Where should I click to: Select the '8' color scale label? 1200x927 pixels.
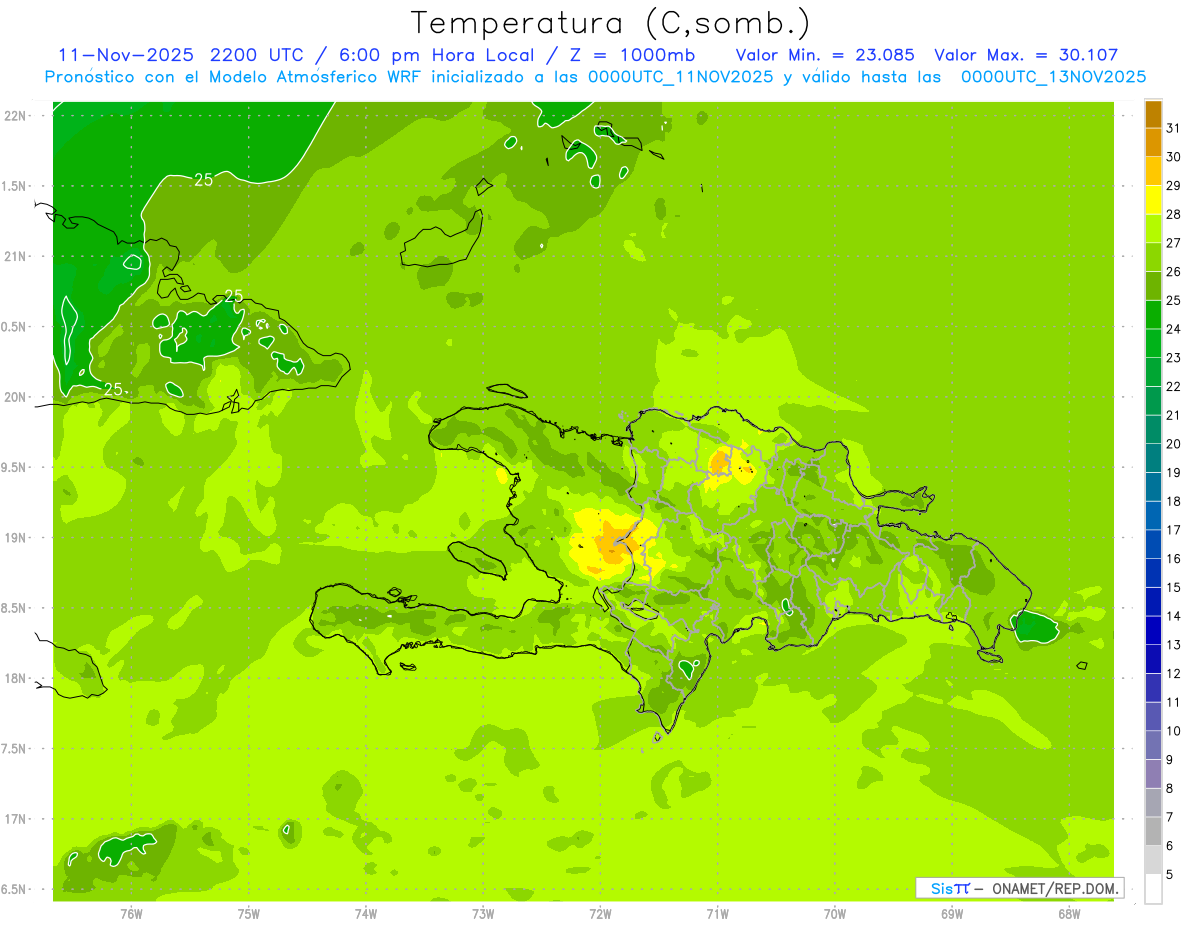pos(1170,788)
